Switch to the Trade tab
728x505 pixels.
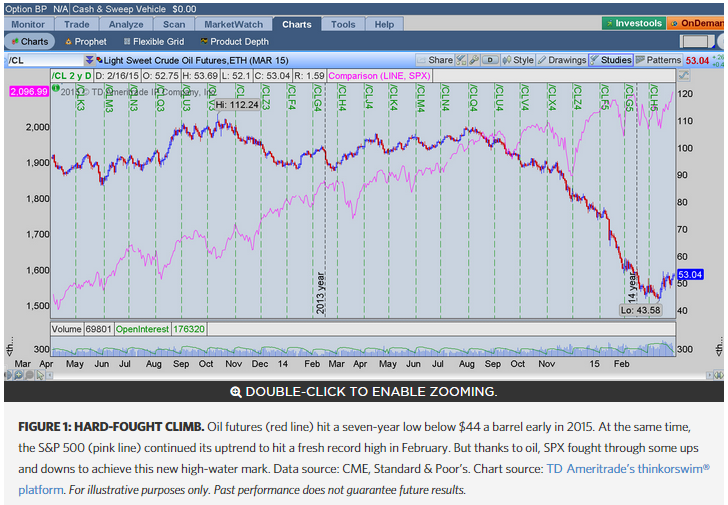pyautogui.click(x=77, y=24)
